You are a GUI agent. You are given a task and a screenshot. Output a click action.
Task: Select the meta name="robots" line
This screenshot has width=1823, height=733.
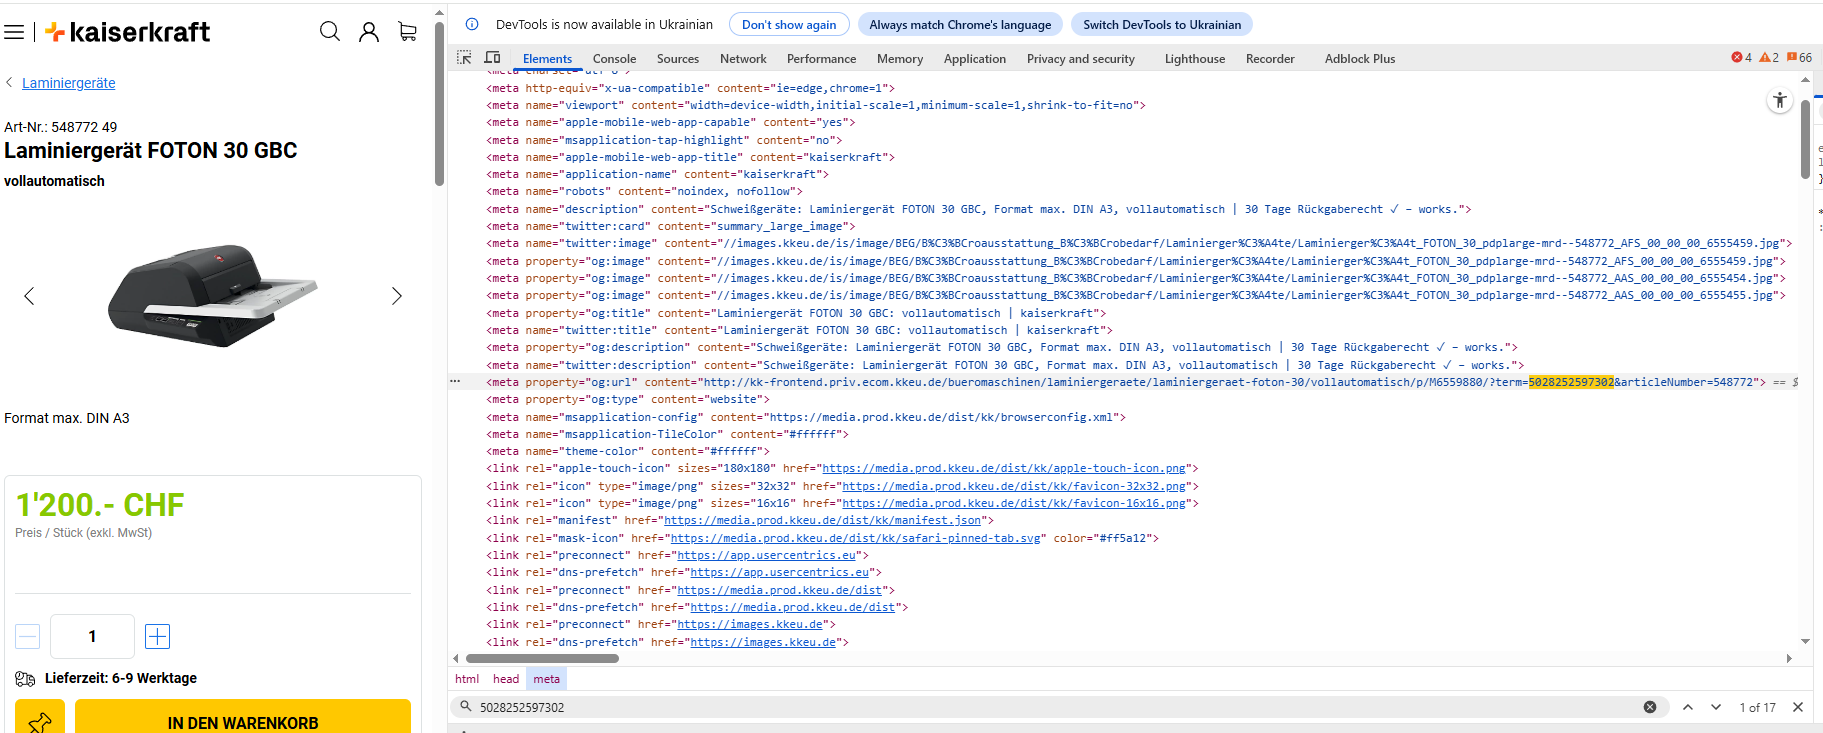(644, 191)
